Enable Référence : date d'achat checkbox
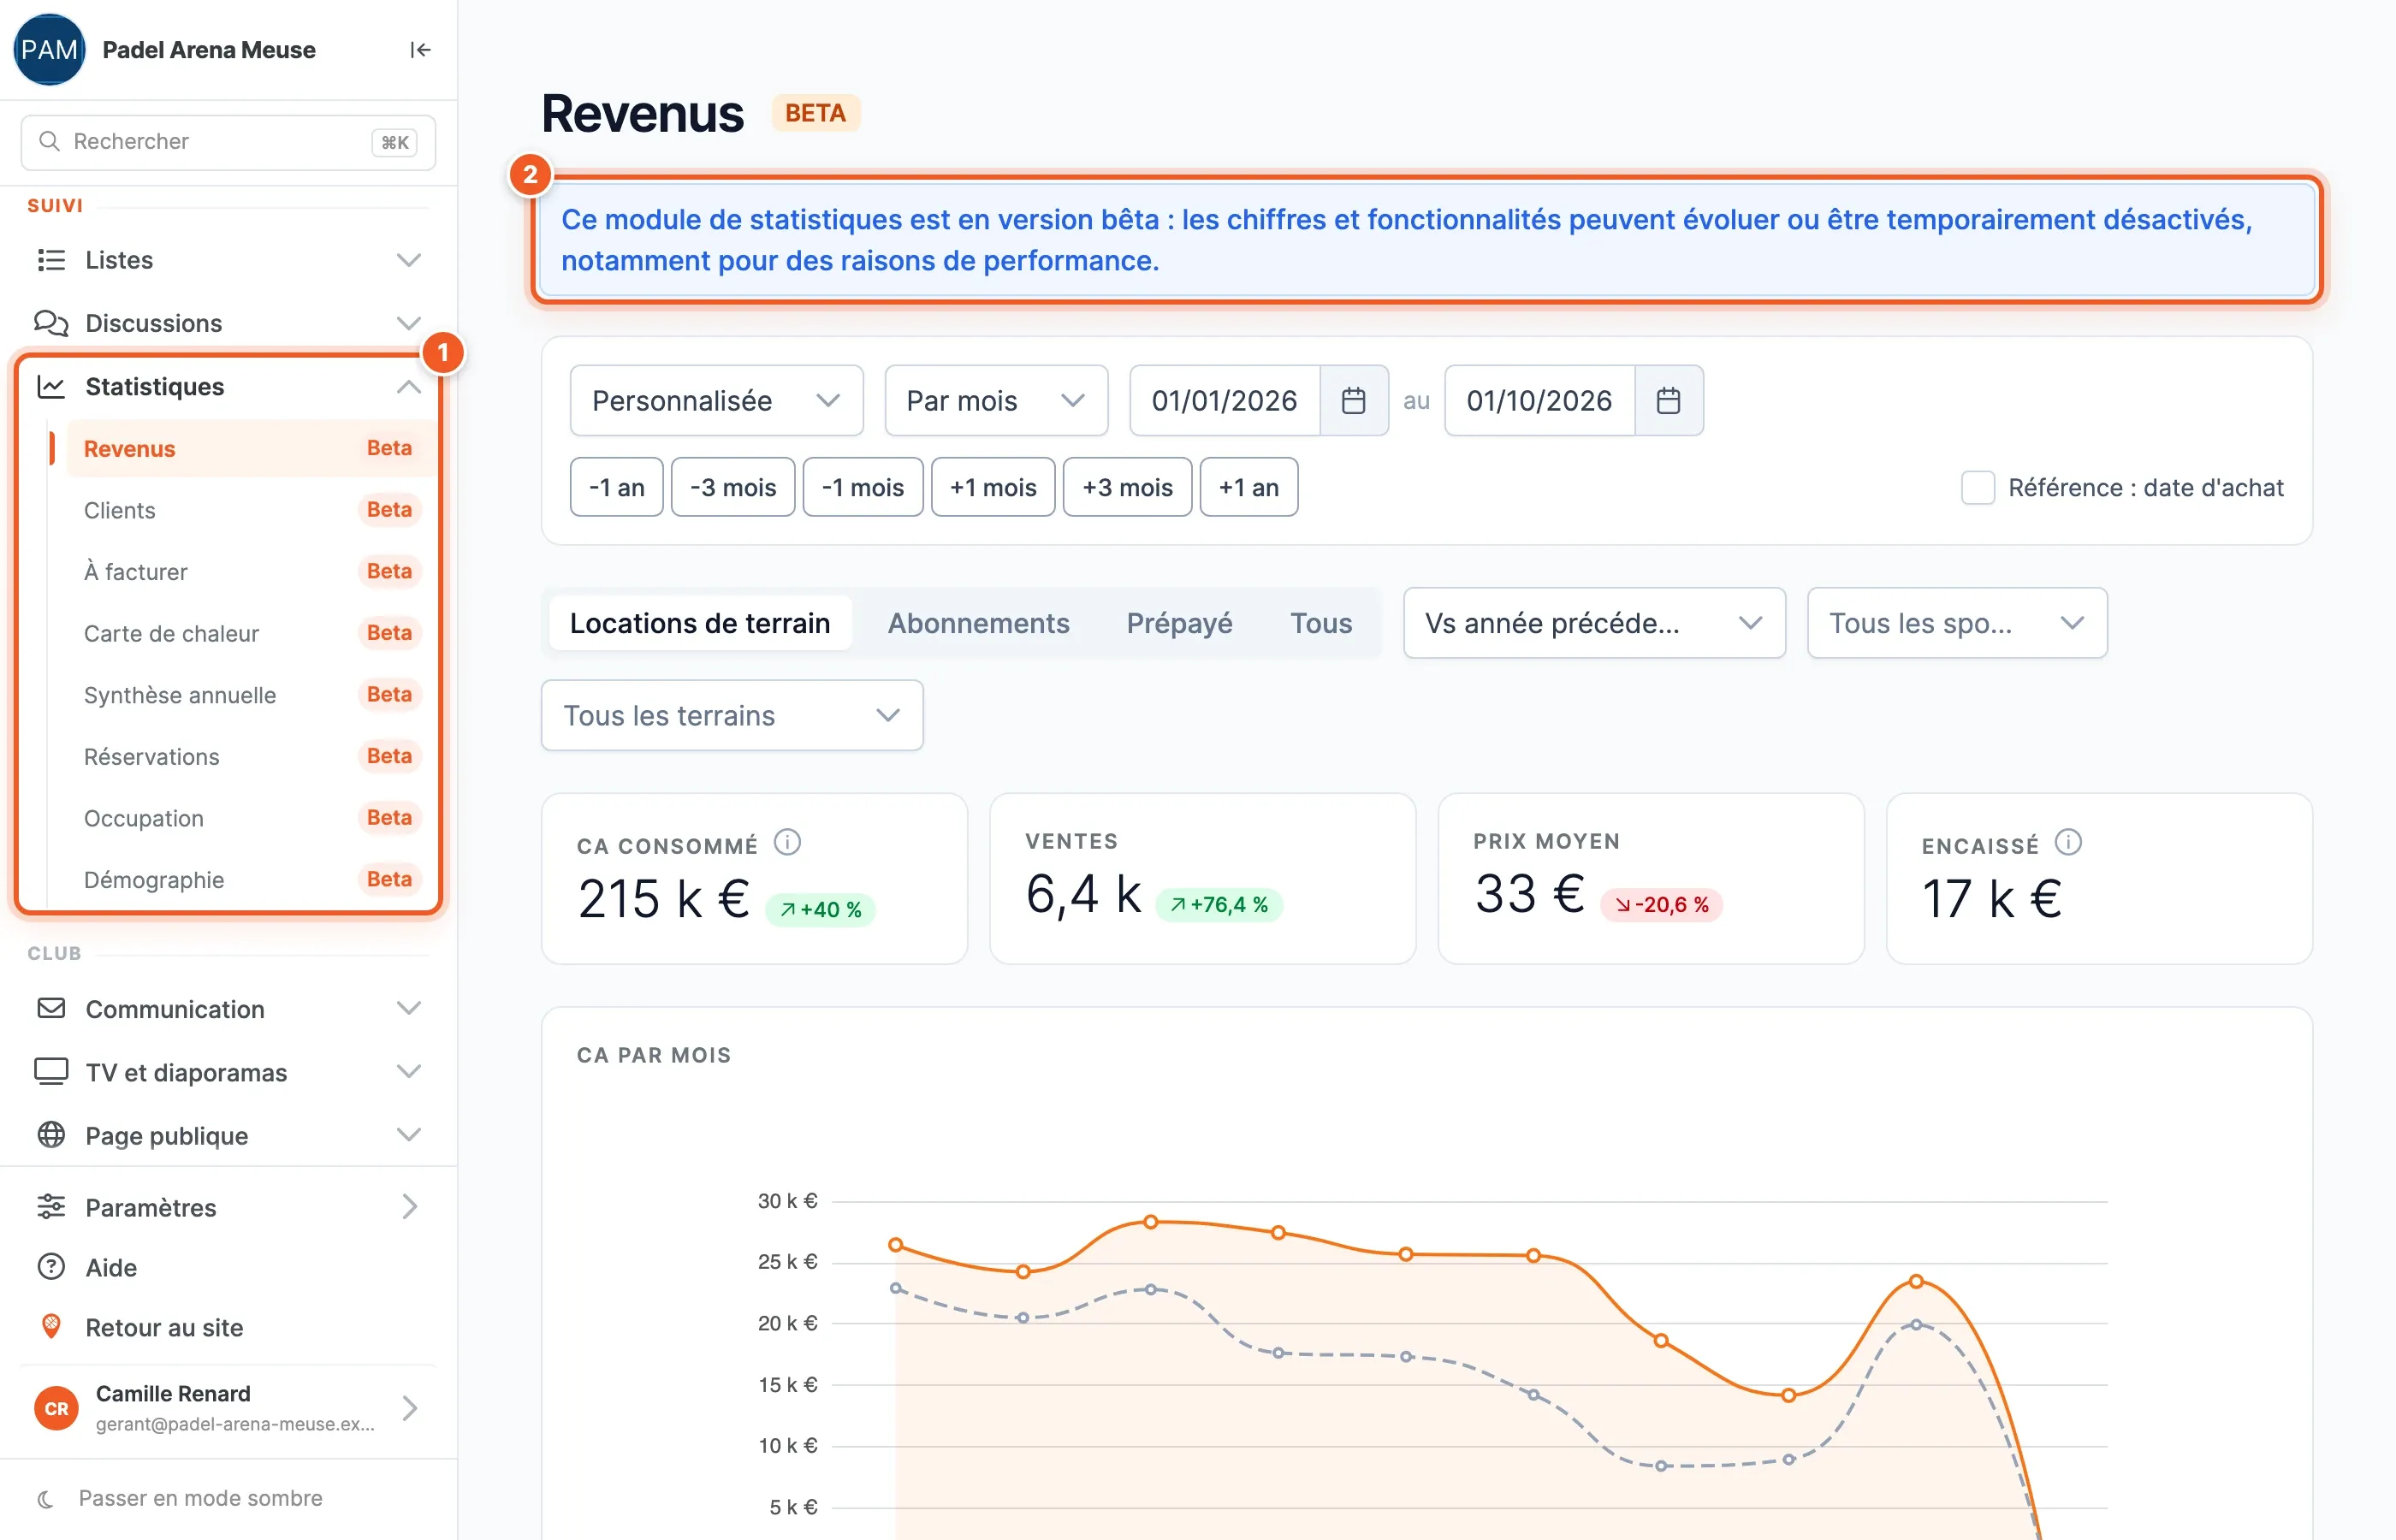 [x=1978, y=488]
